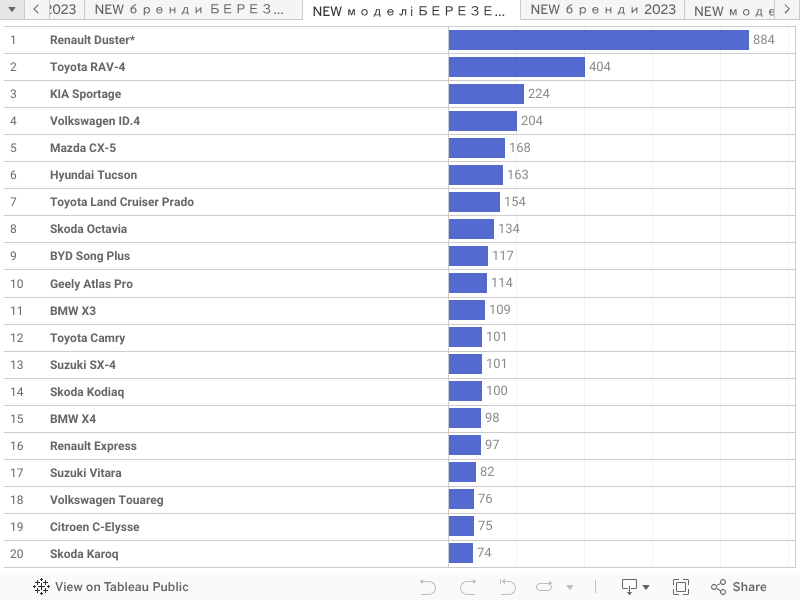The height and width of the screenshot is (600, 800).
Task: Select the KIA Sportage row label
Action: coord(86,94)
